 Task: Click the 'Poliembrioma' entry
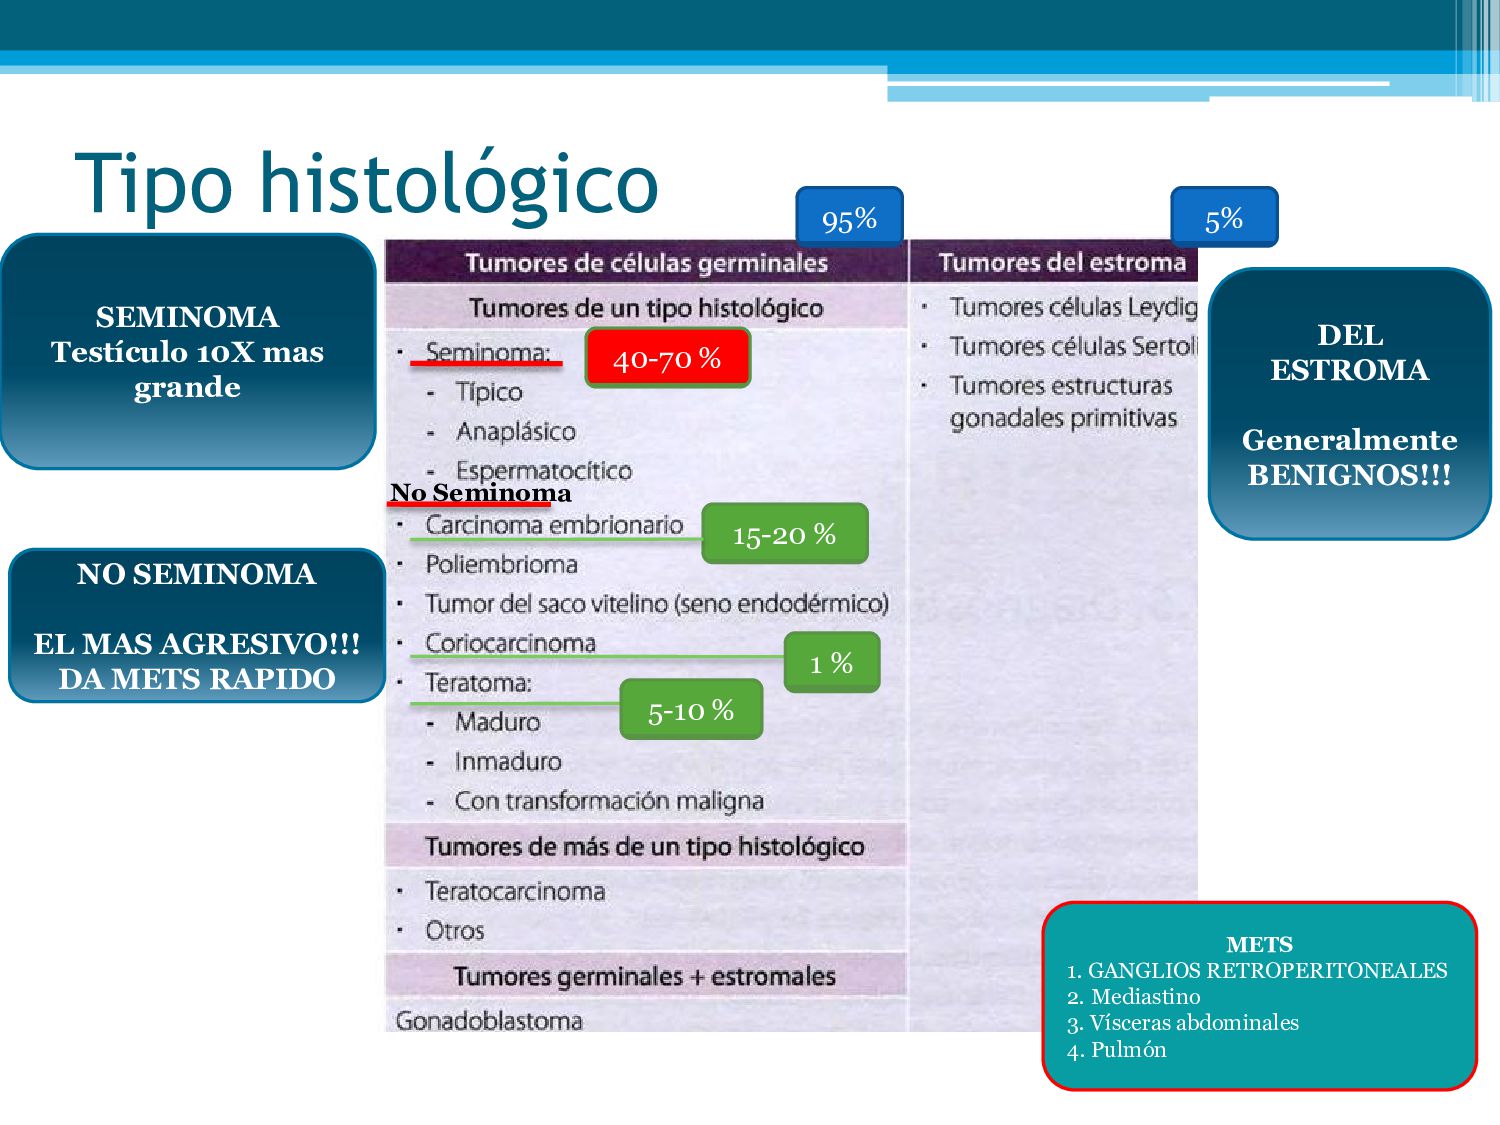pos(501,564)
